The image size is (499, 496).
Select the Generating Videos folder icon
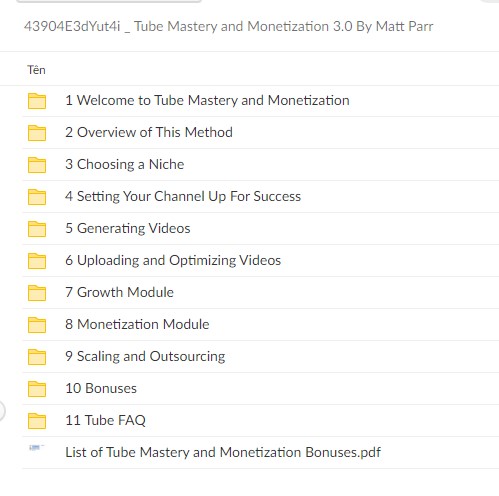(37, 229)
